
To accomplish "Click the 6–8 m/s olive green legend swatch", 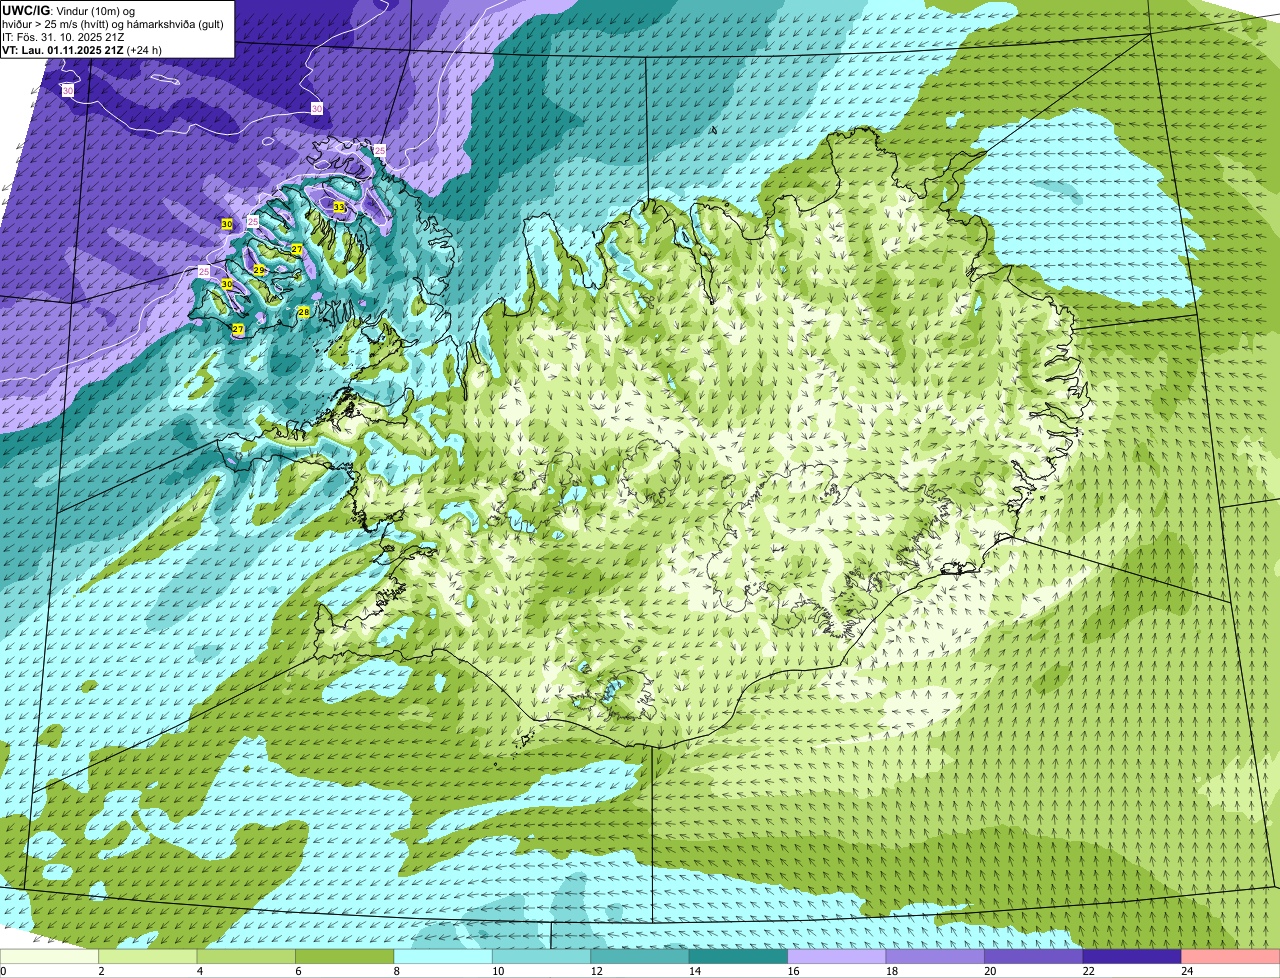I will (344, 957).
